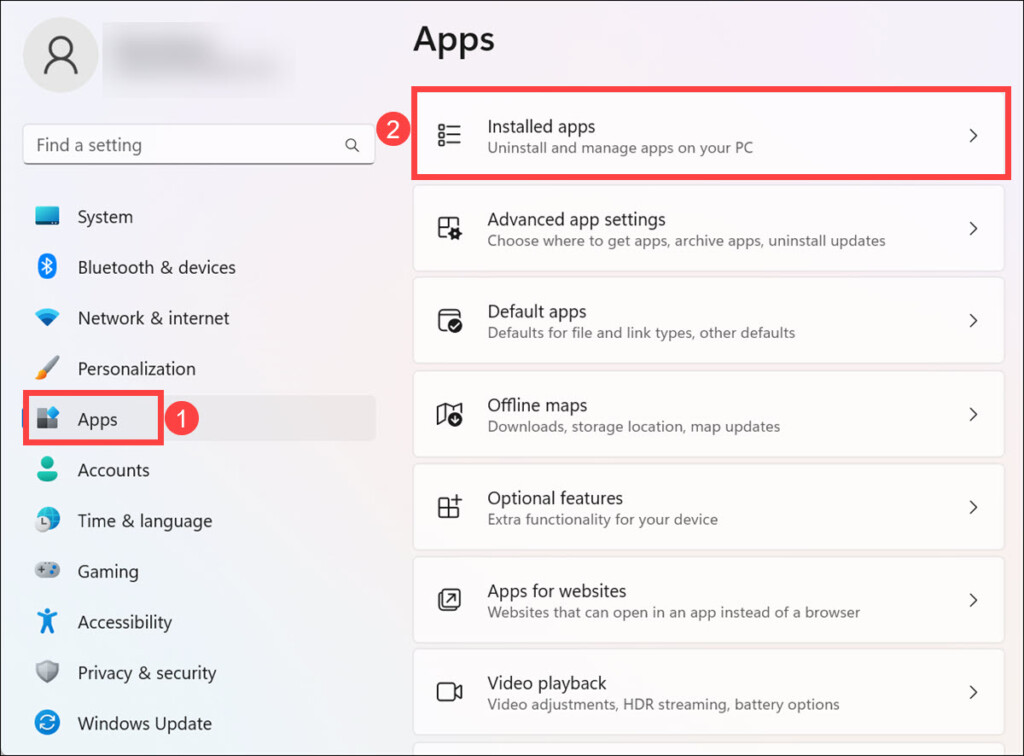The height and width of the screenshot is (756, 1024).
Task: Click the System monitor icon in sidebar
Action: pyautogui.click(x=47, y=216)
